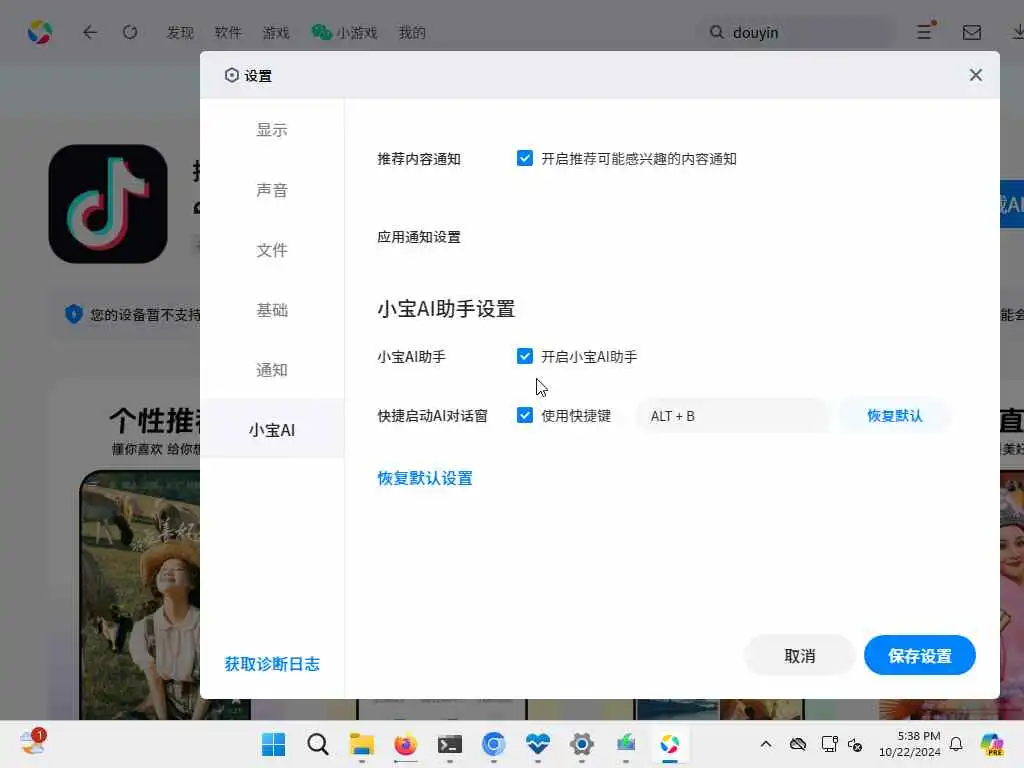
Task: Toggle 开启小宝AI助手 checkbox
Action: tap(524, 356)
